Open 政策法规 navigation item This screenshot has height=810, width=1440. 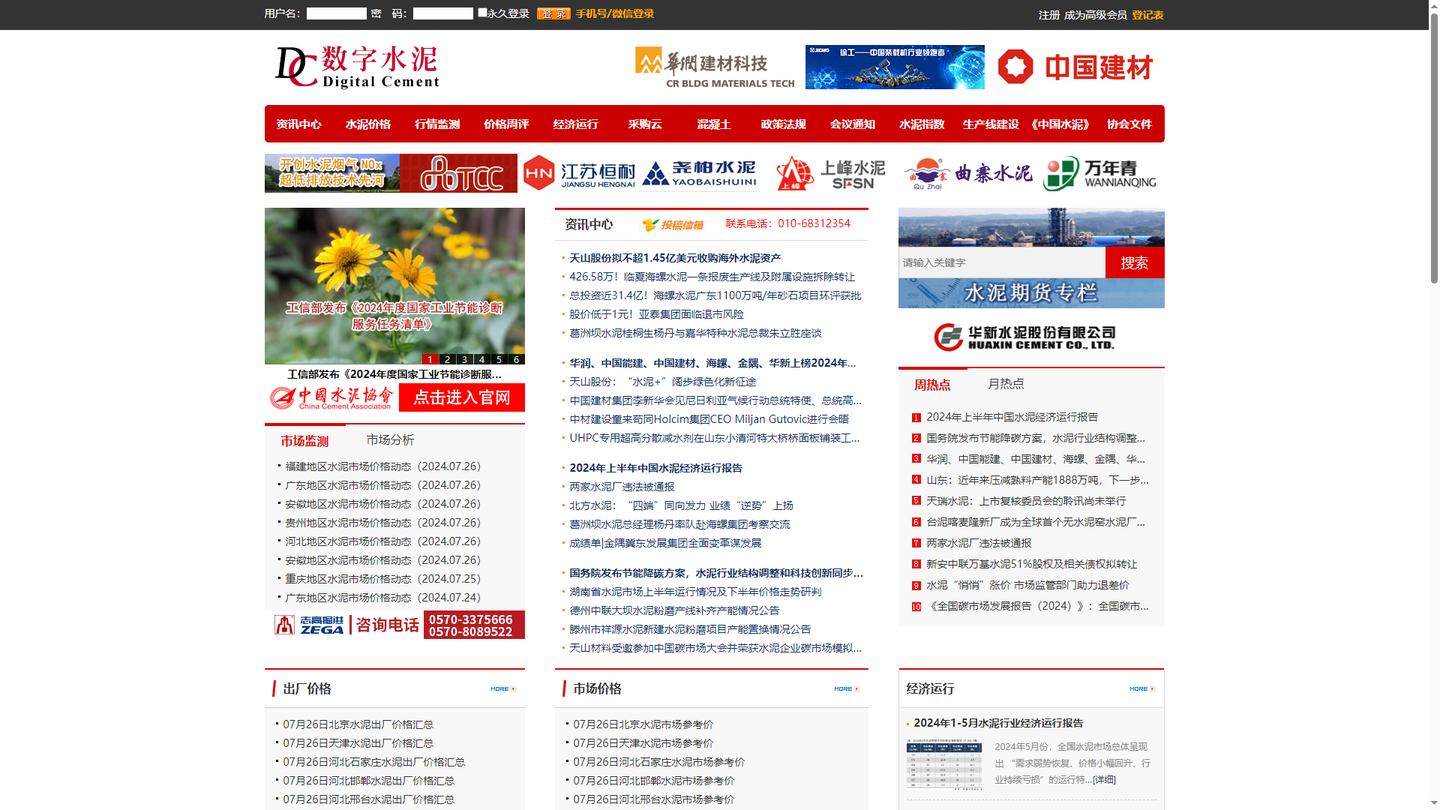(783, 125)
